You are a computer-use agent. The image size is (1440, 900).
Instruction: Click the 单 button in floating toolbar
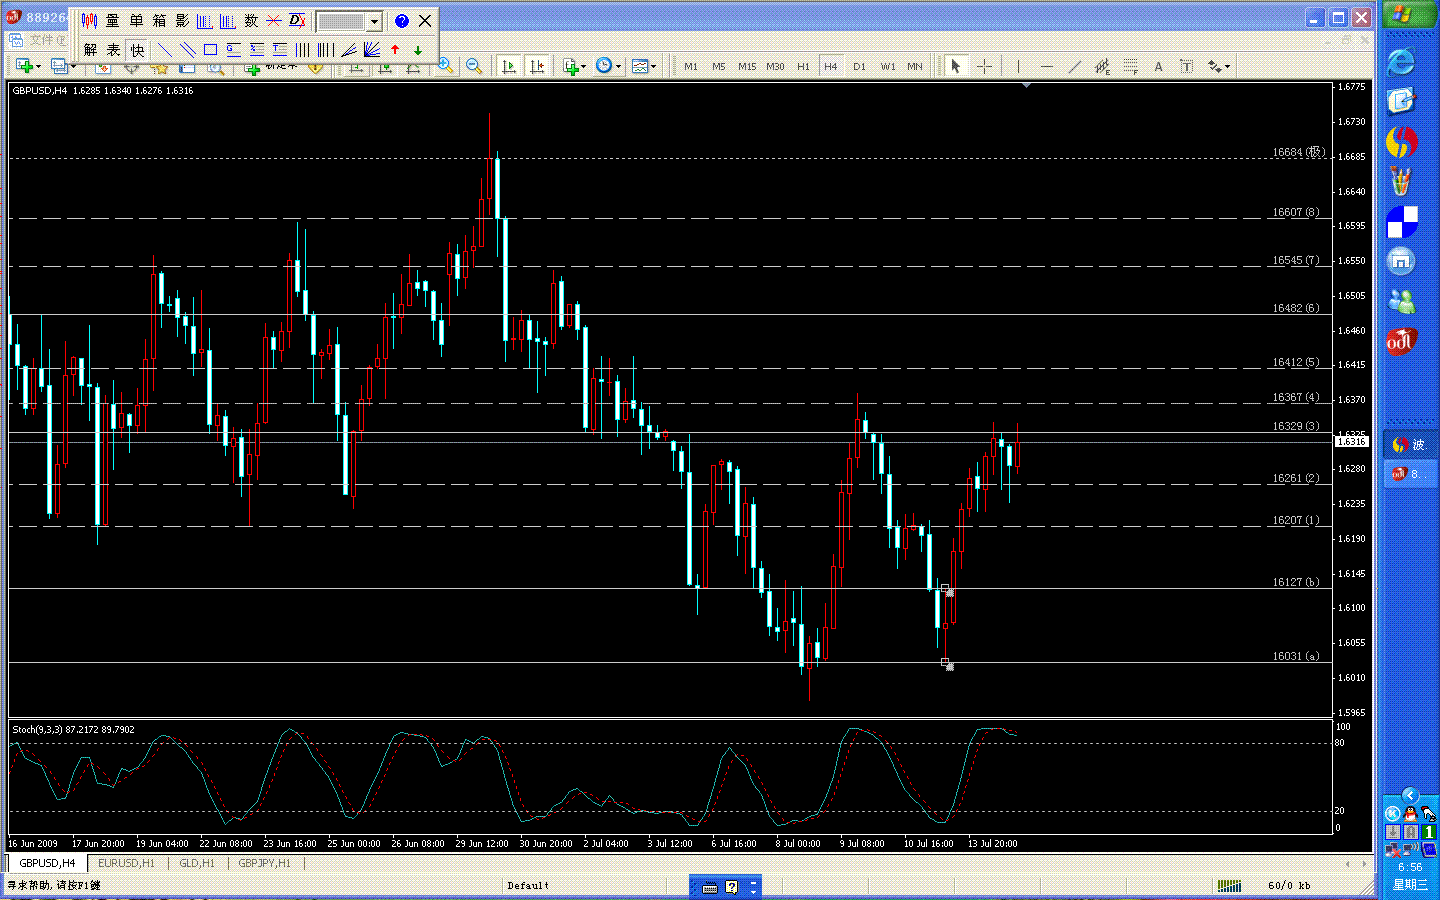(136, 21)
